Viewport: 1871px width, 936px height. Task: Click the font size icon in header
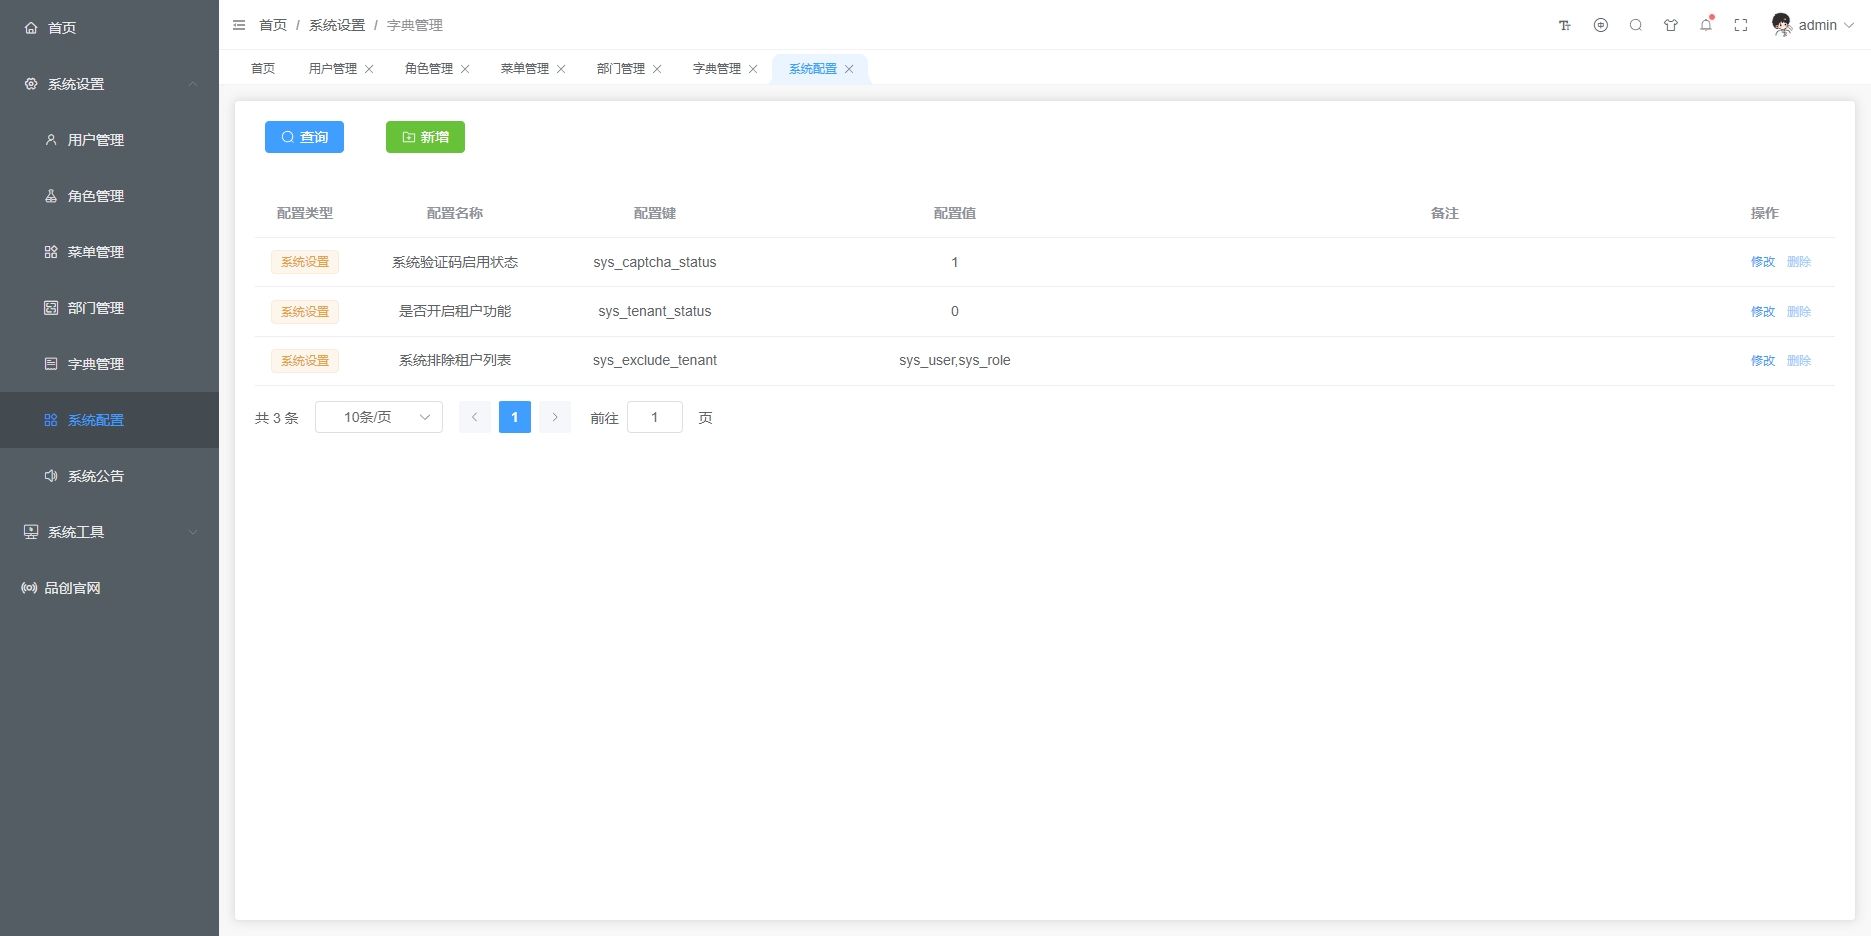pyautogui.click(x=1565, y=26)
